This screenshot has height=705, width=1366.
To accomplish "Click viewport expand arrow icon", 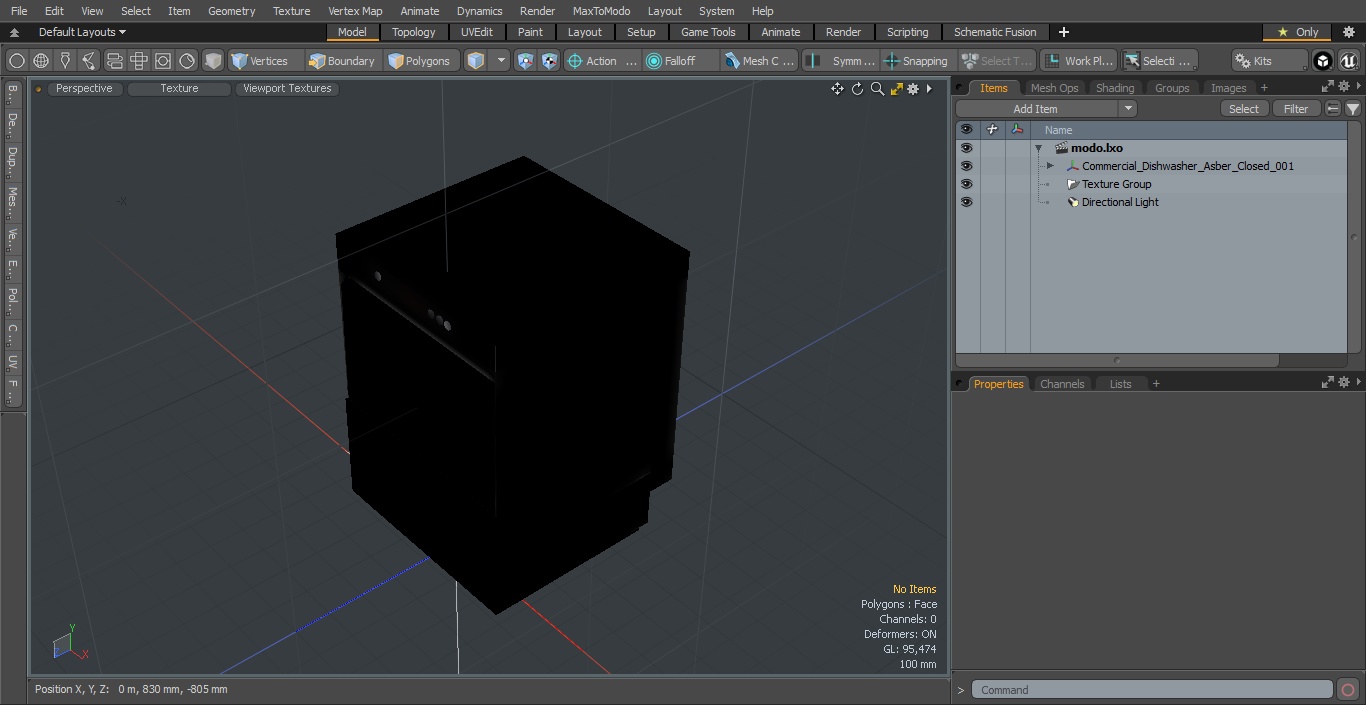I will pos(929,89).
